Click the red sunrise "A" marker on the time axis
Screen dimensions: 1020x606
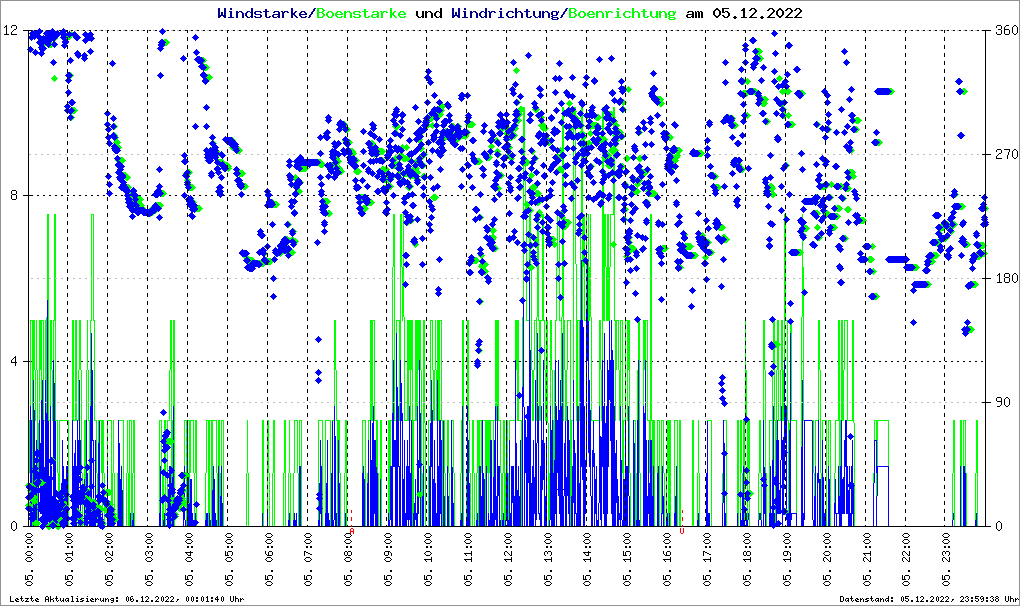352,532
